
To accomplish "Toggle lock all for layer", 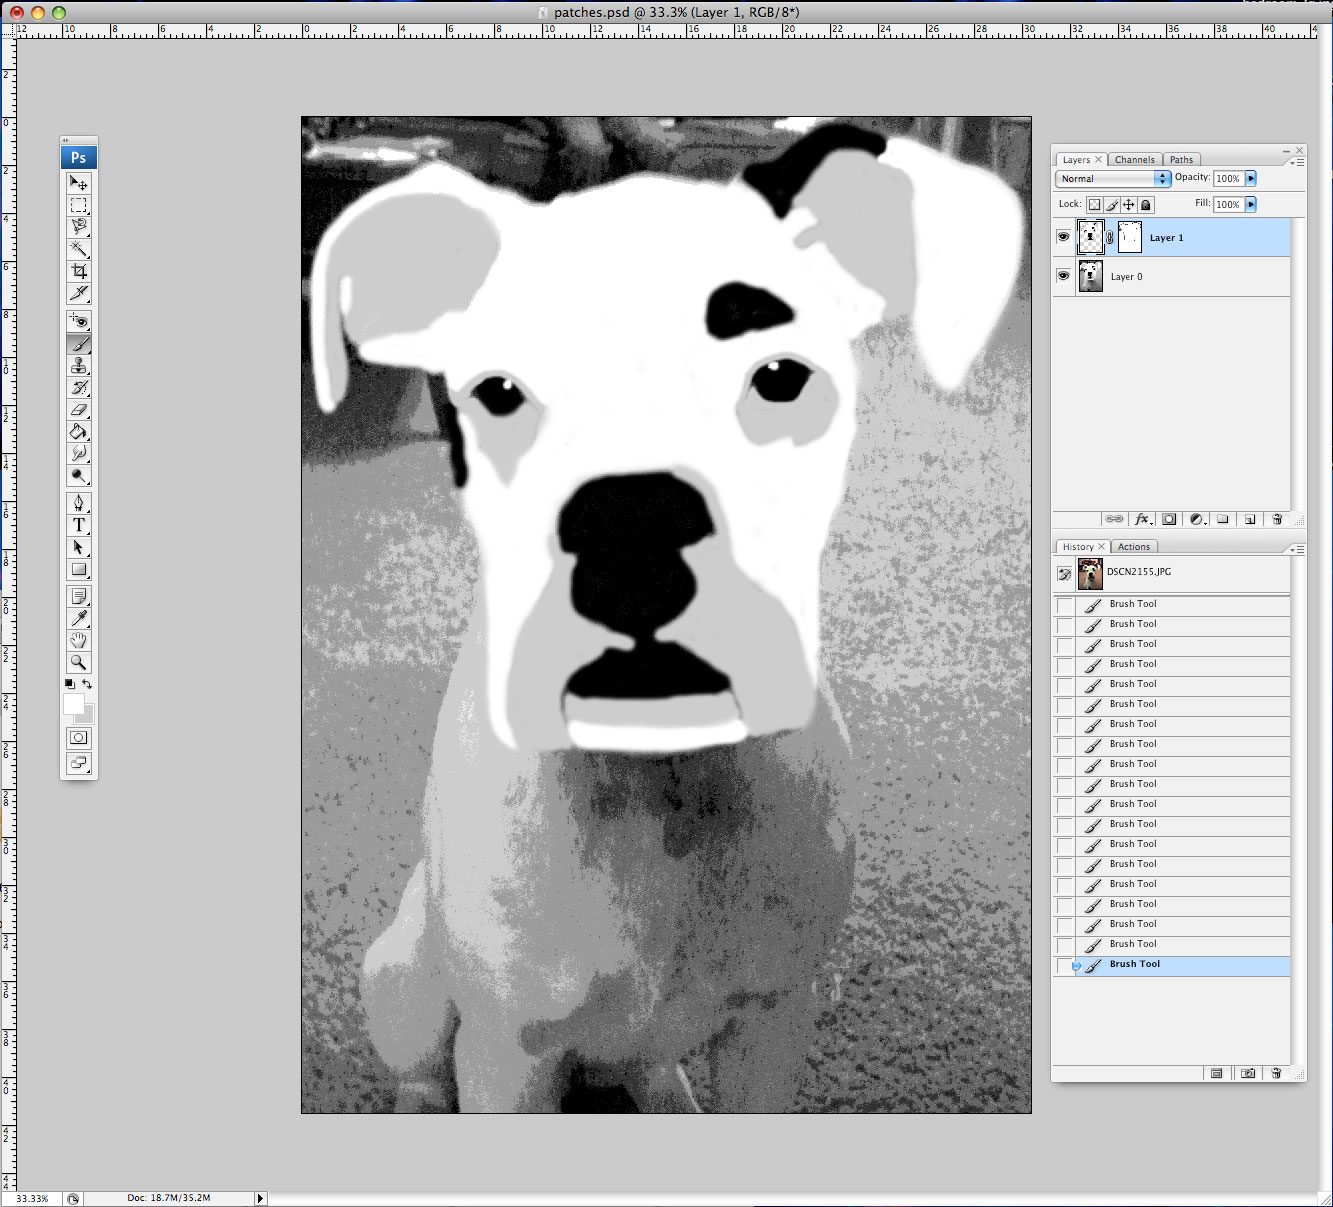I will (1146, 204).
